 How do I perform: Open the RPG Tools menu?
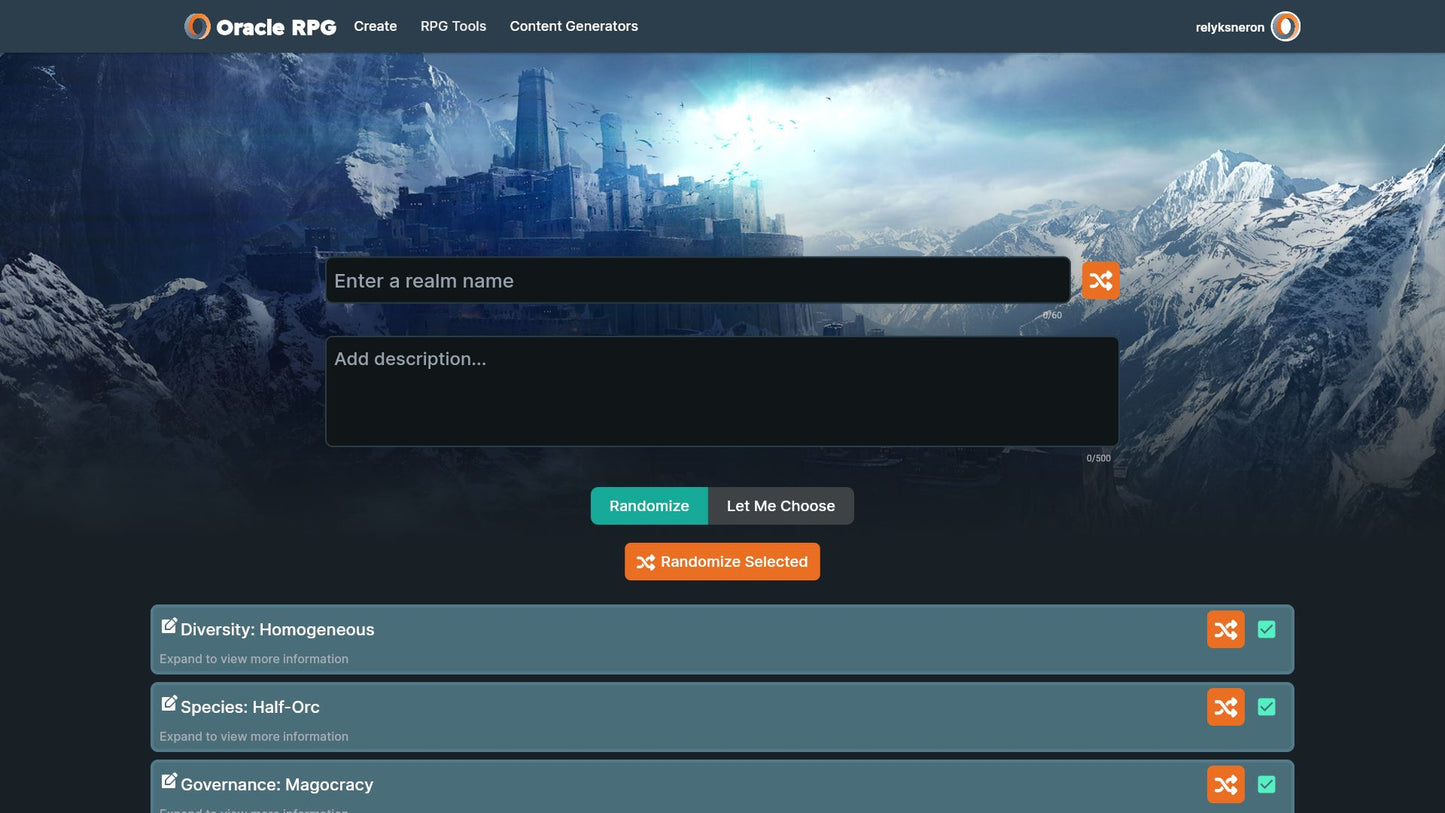[x=453, y=26]
